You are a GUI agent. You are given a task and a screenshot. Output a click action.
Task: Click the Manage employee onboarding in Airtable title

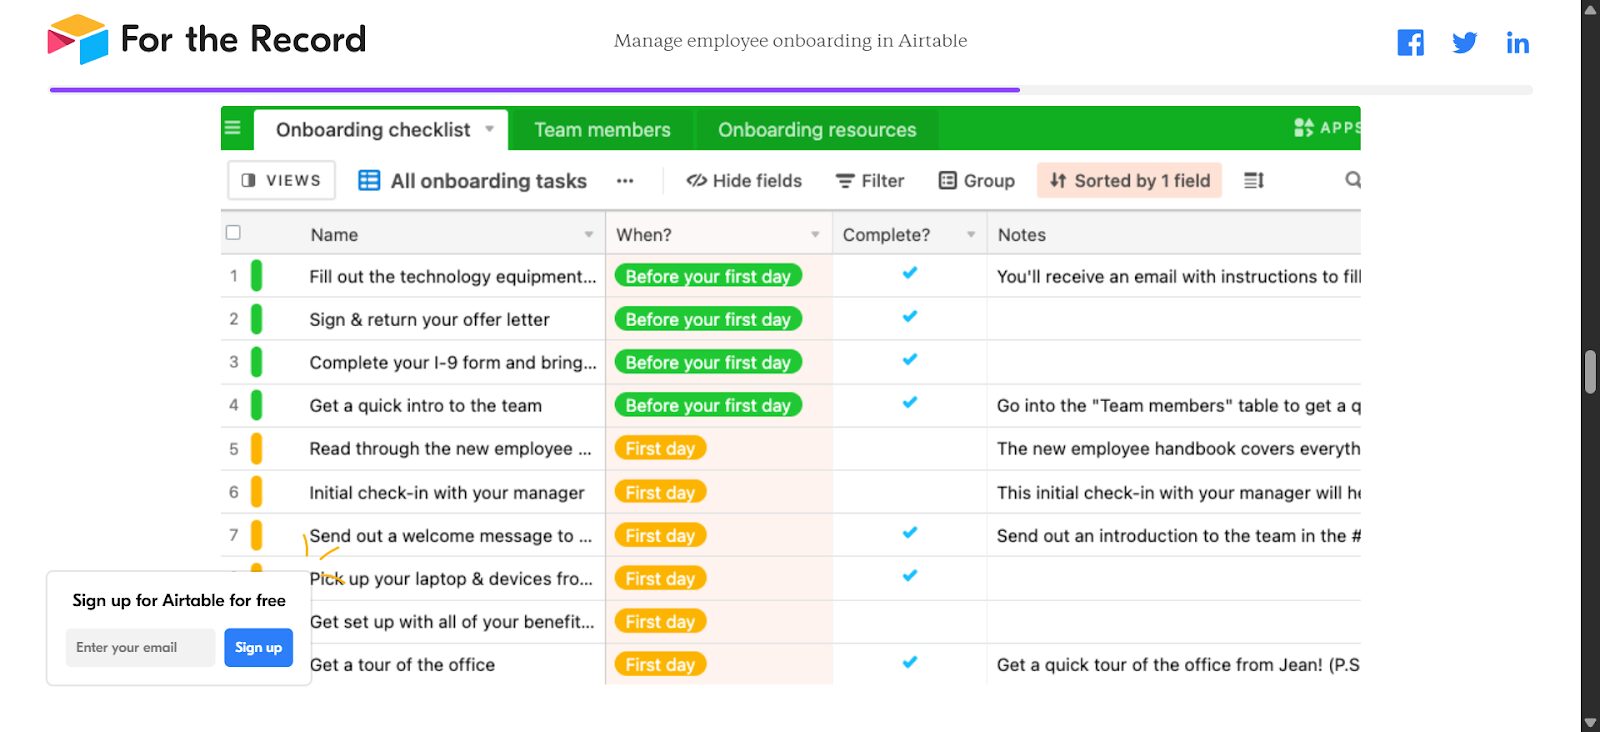[790, 40]
